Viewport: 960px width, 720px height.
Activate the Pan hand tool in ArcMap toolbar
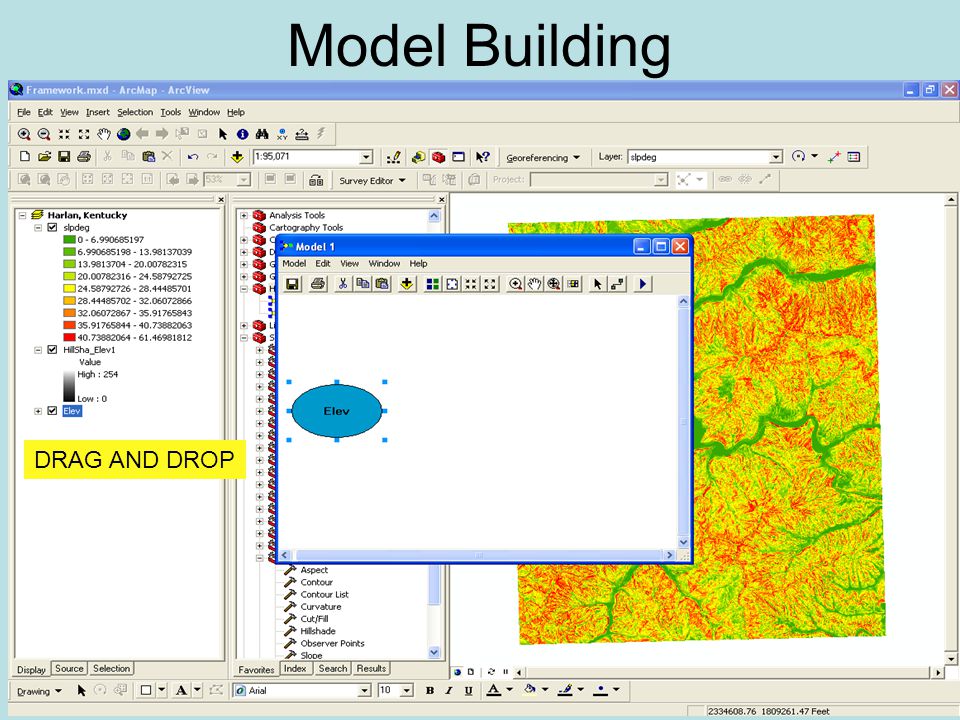click(103, 134)
